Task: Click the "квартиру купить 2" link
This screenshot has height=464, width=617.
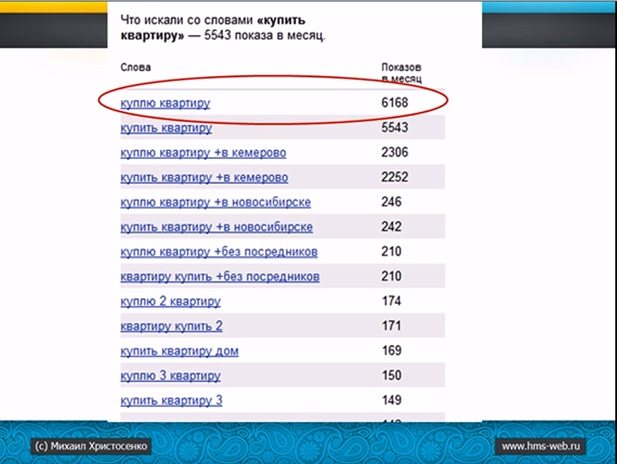Action: pyautogui.click(x=171, y=326)
